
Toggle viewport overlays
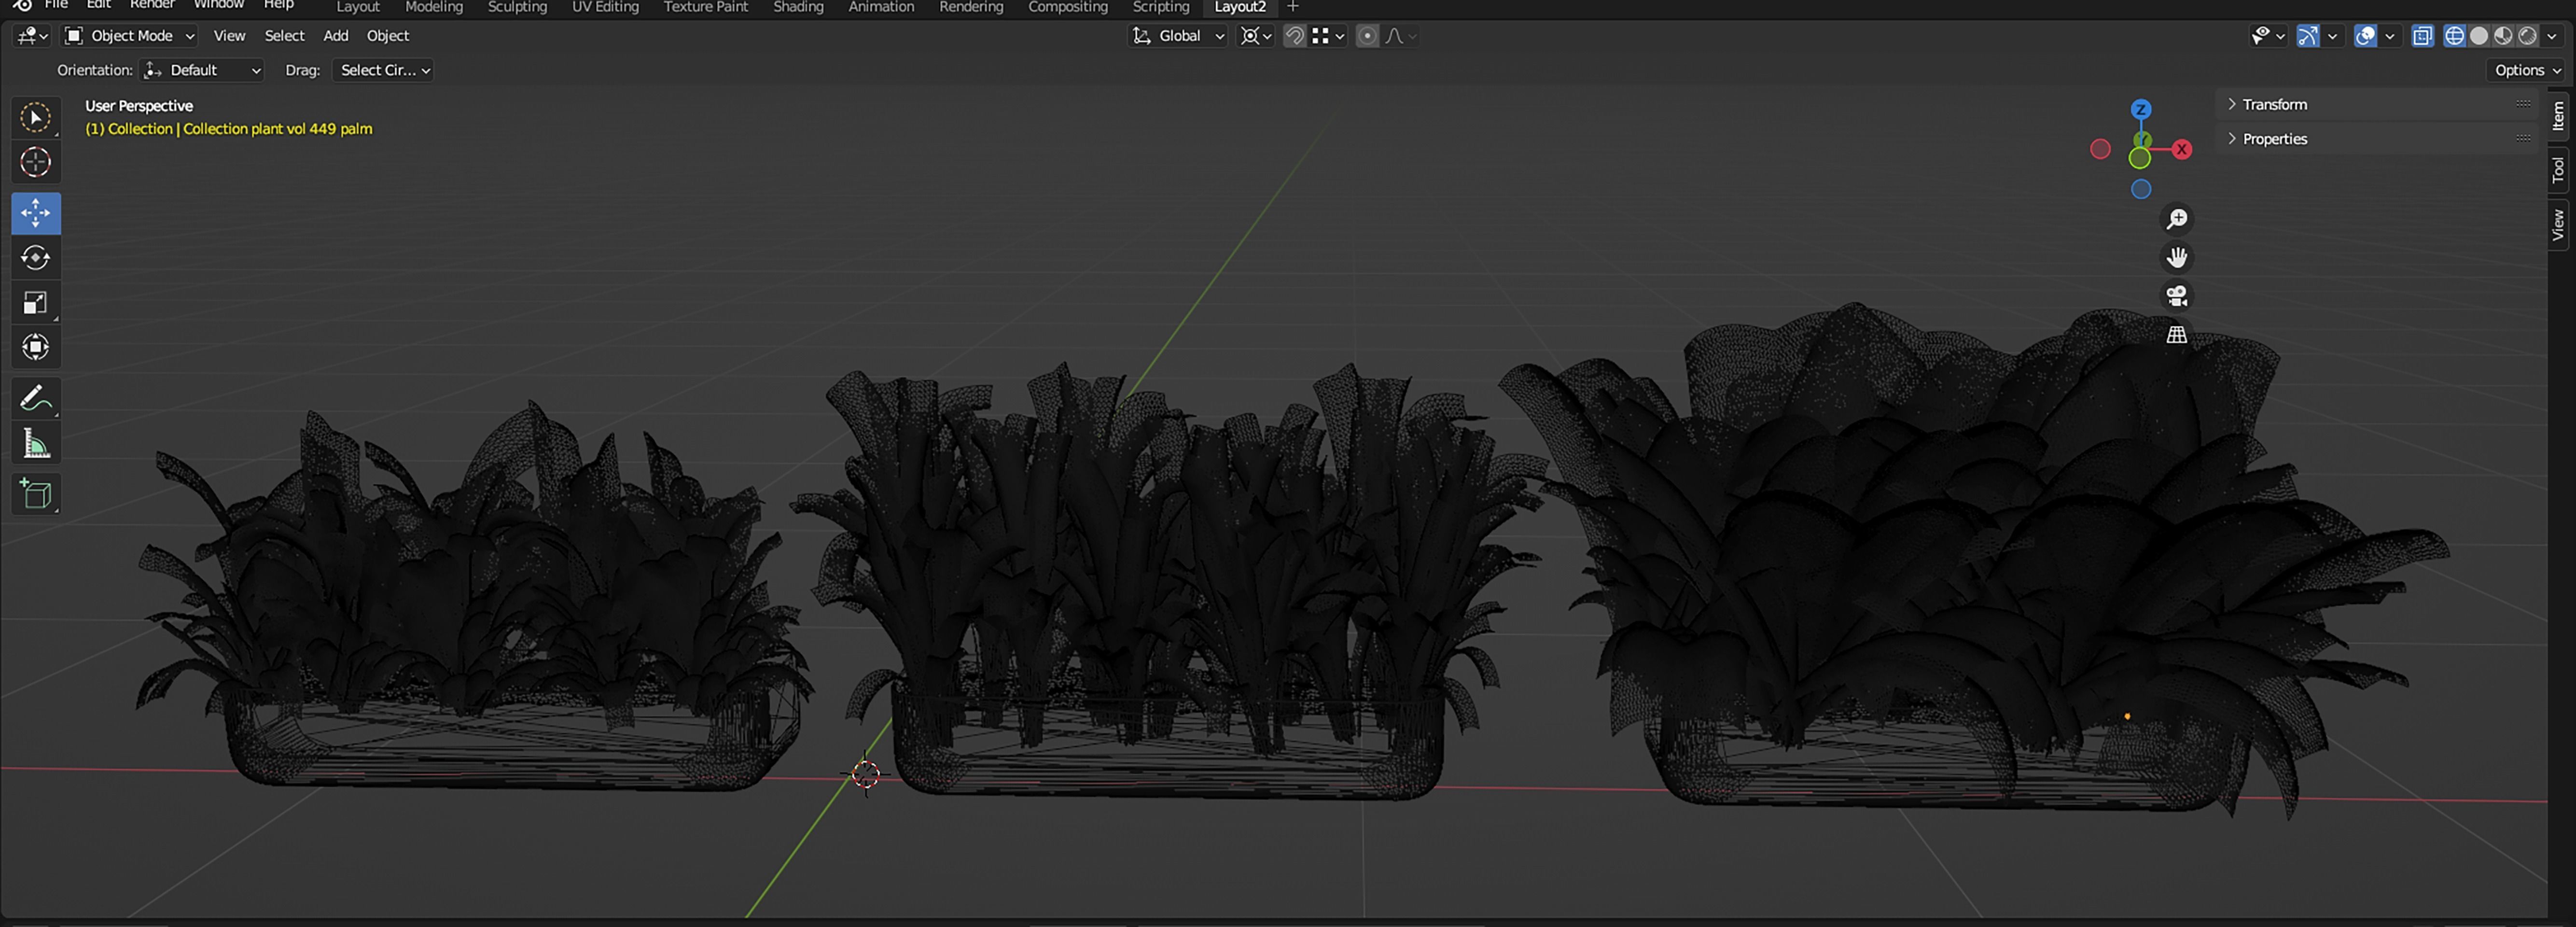pos(2365,36)
